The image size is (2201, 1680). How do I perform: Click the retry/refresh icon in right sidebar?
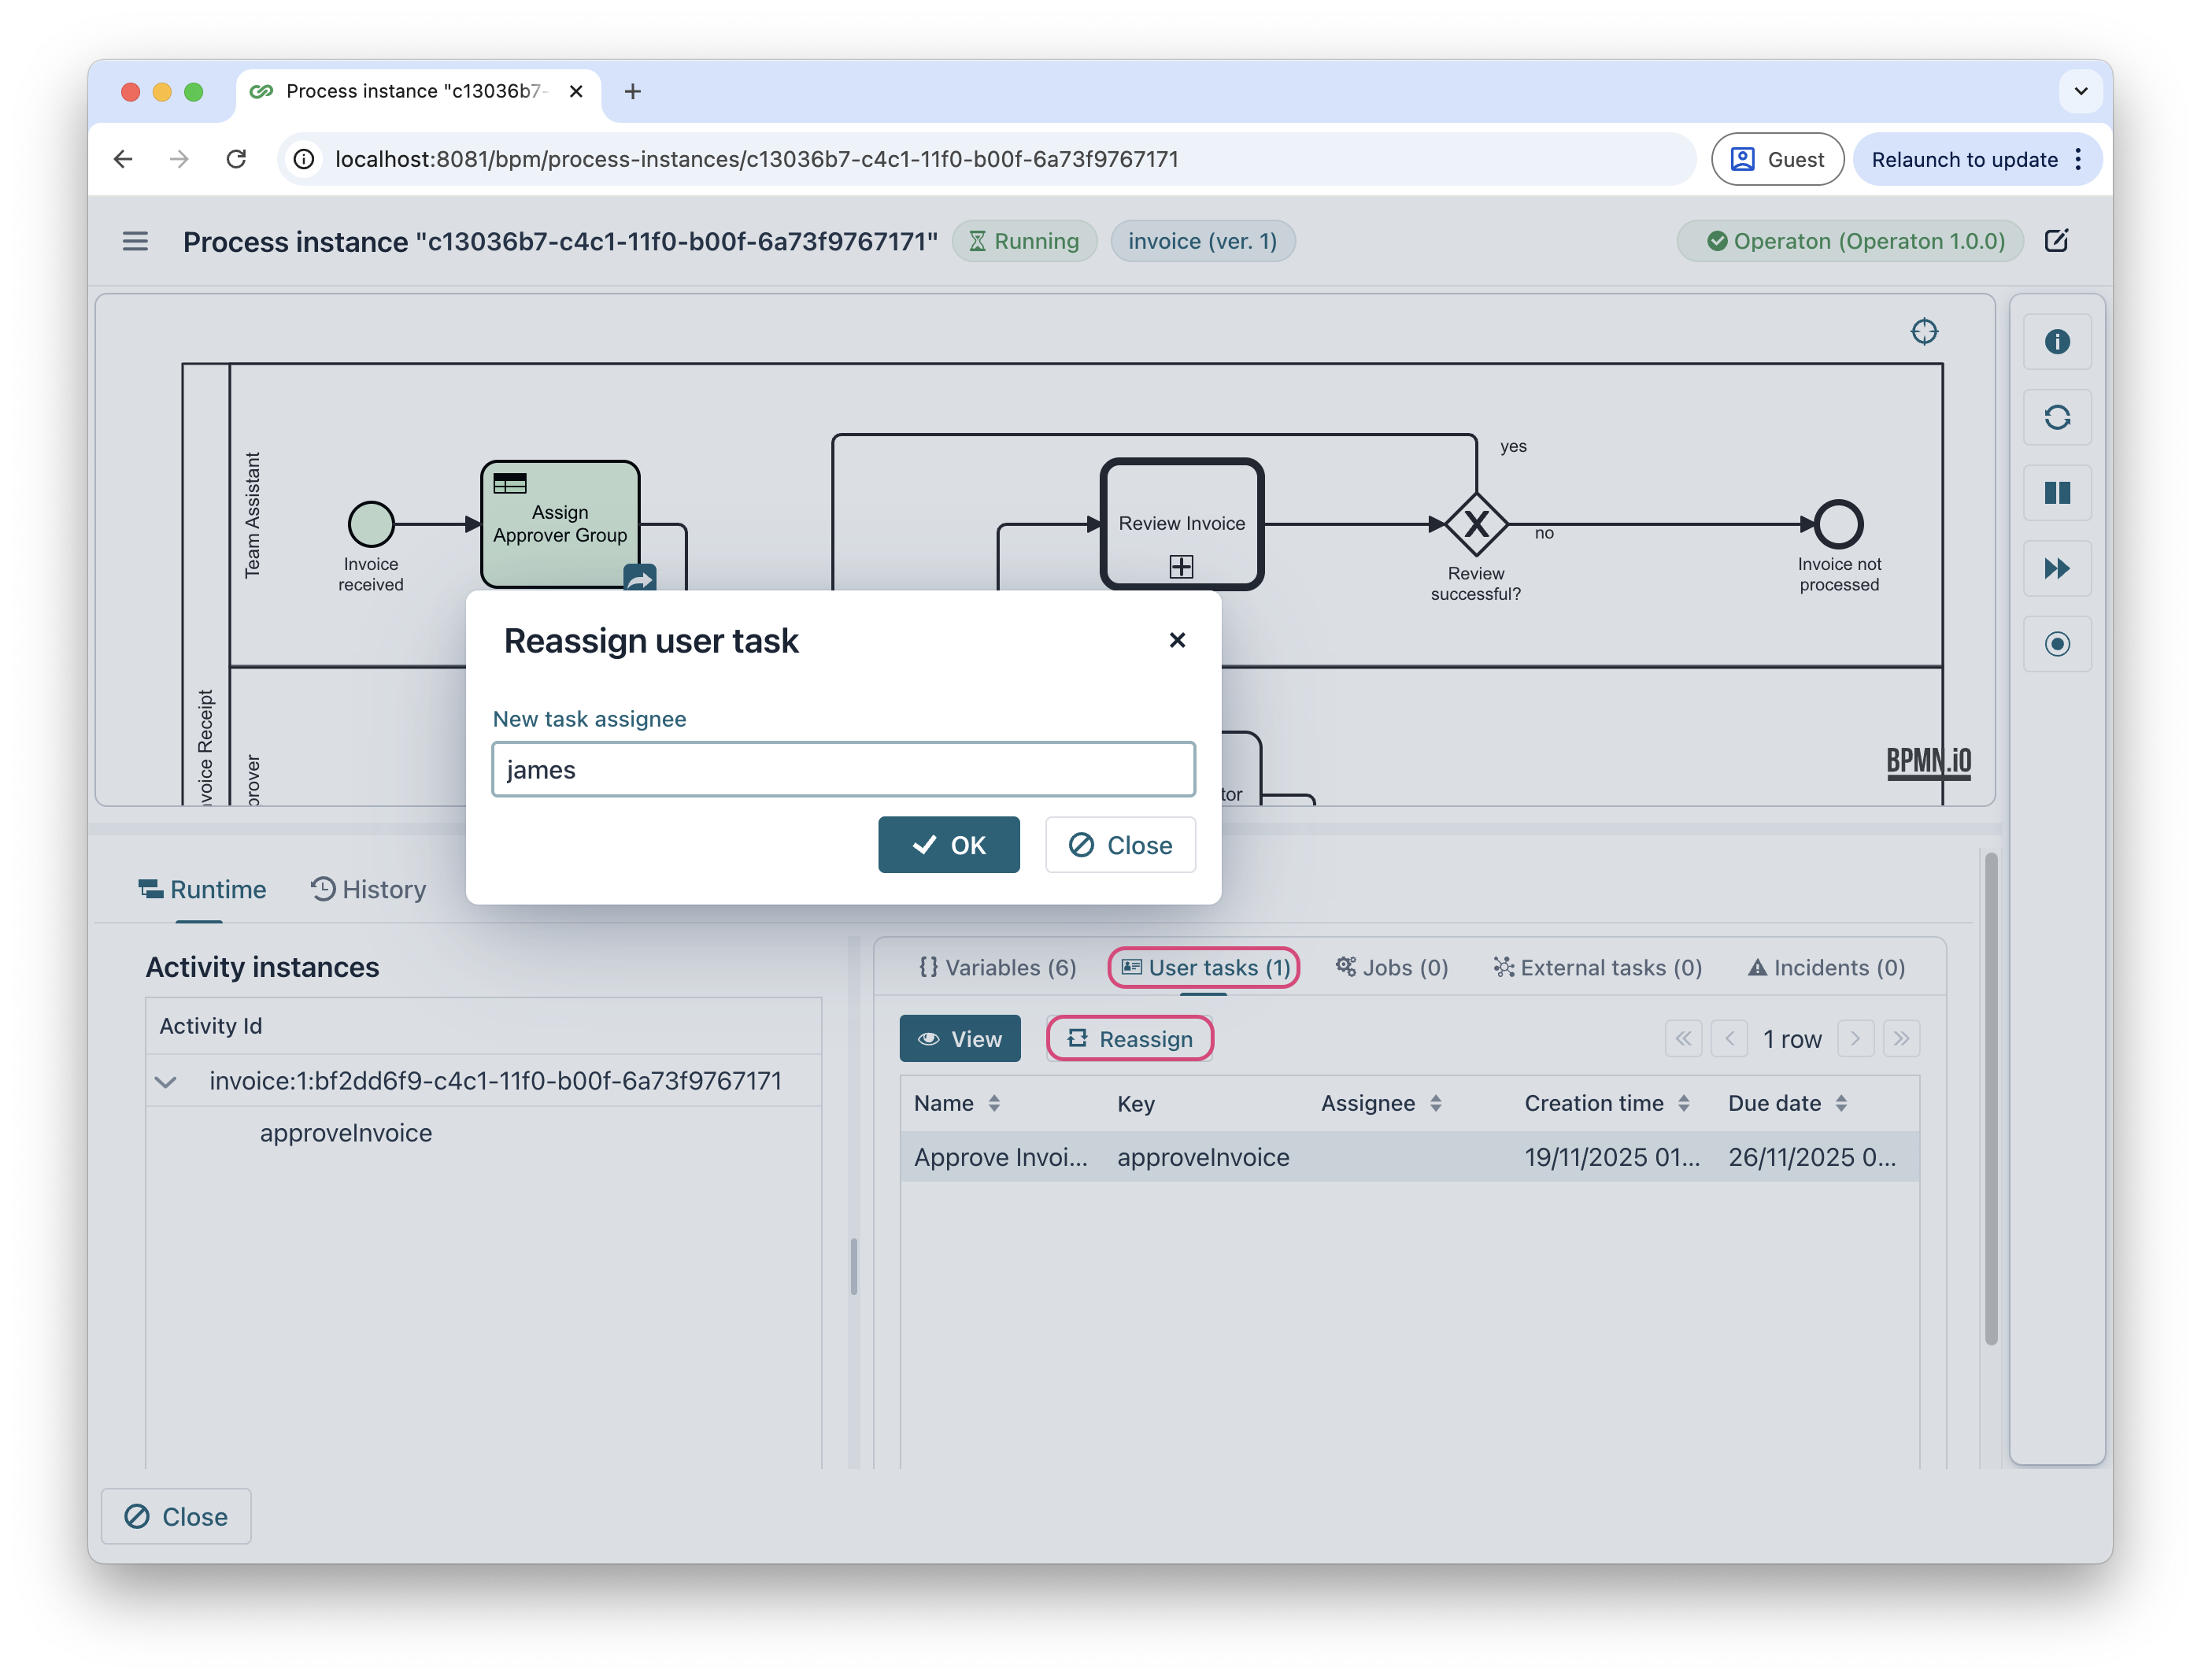(2058, 418)
